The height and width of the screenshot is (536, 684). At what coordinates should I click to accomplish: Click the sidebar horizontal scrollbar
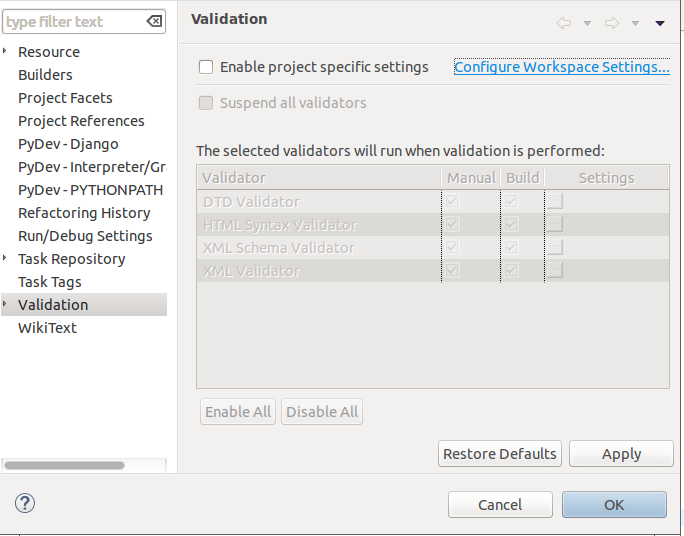pyautogui.click(x=66, y=466)
